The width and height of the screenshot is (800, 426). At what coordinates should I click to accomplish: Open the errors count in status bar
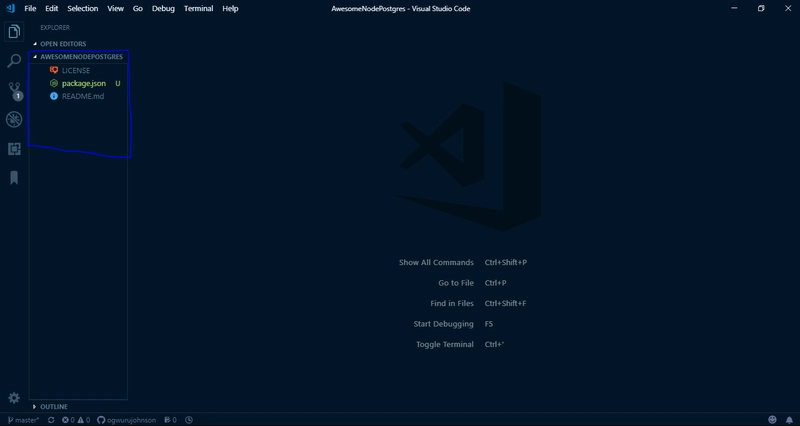[x=68, y=420]
